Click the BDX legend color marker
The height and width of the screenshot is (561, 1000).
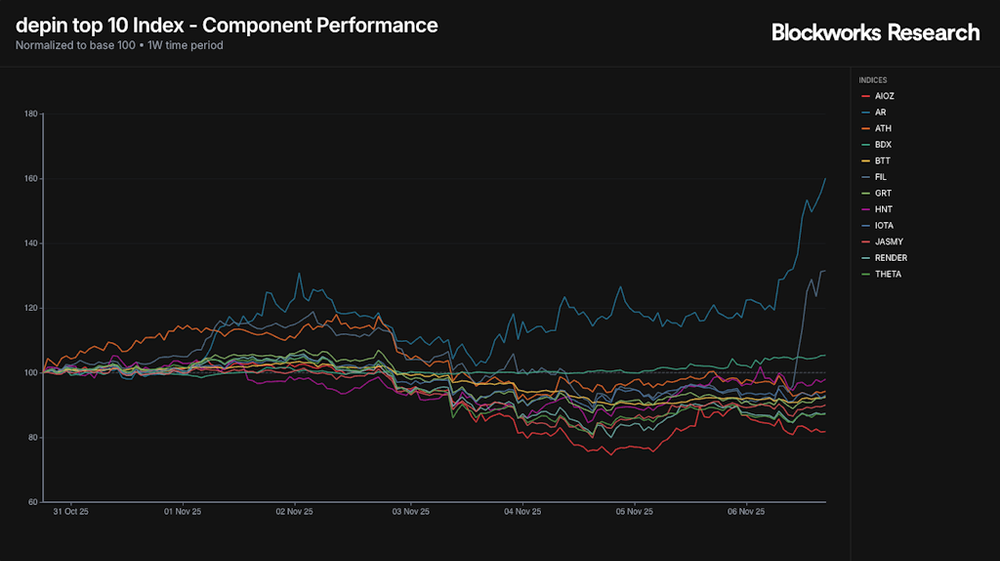tap(865, 145)
